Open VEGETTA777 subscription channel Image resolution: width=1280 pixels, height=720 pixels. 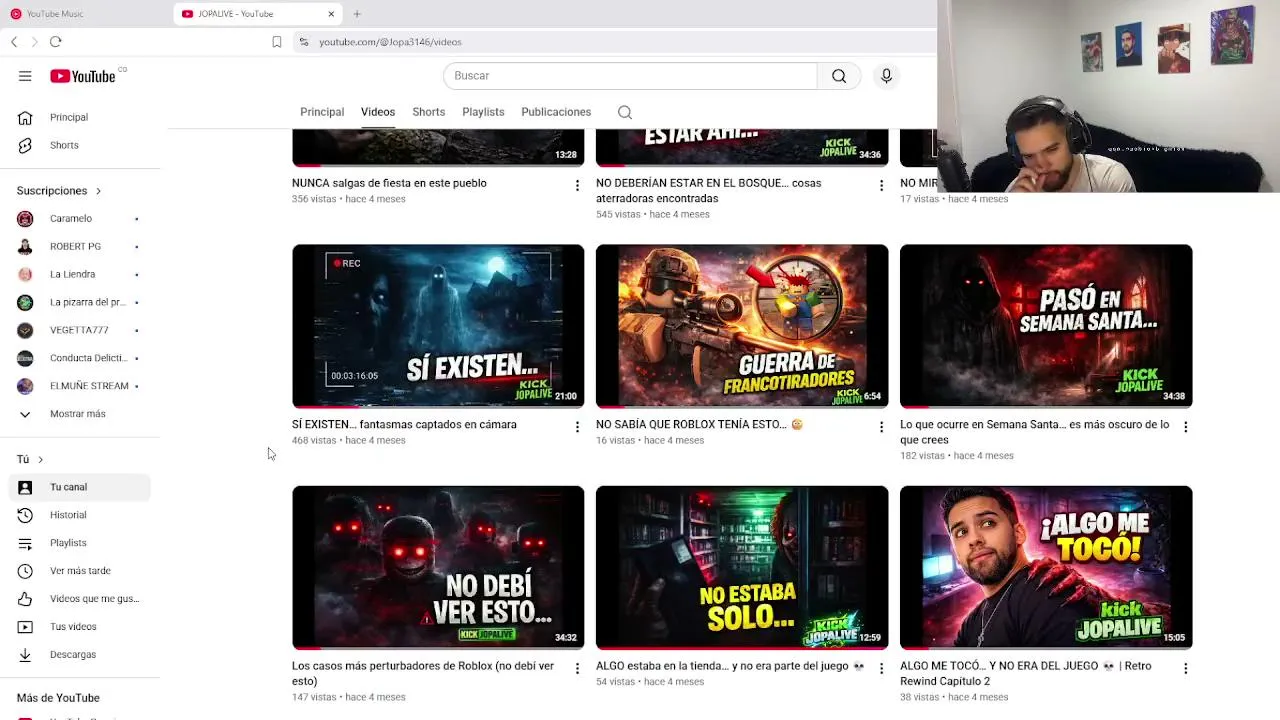point(80,330)
